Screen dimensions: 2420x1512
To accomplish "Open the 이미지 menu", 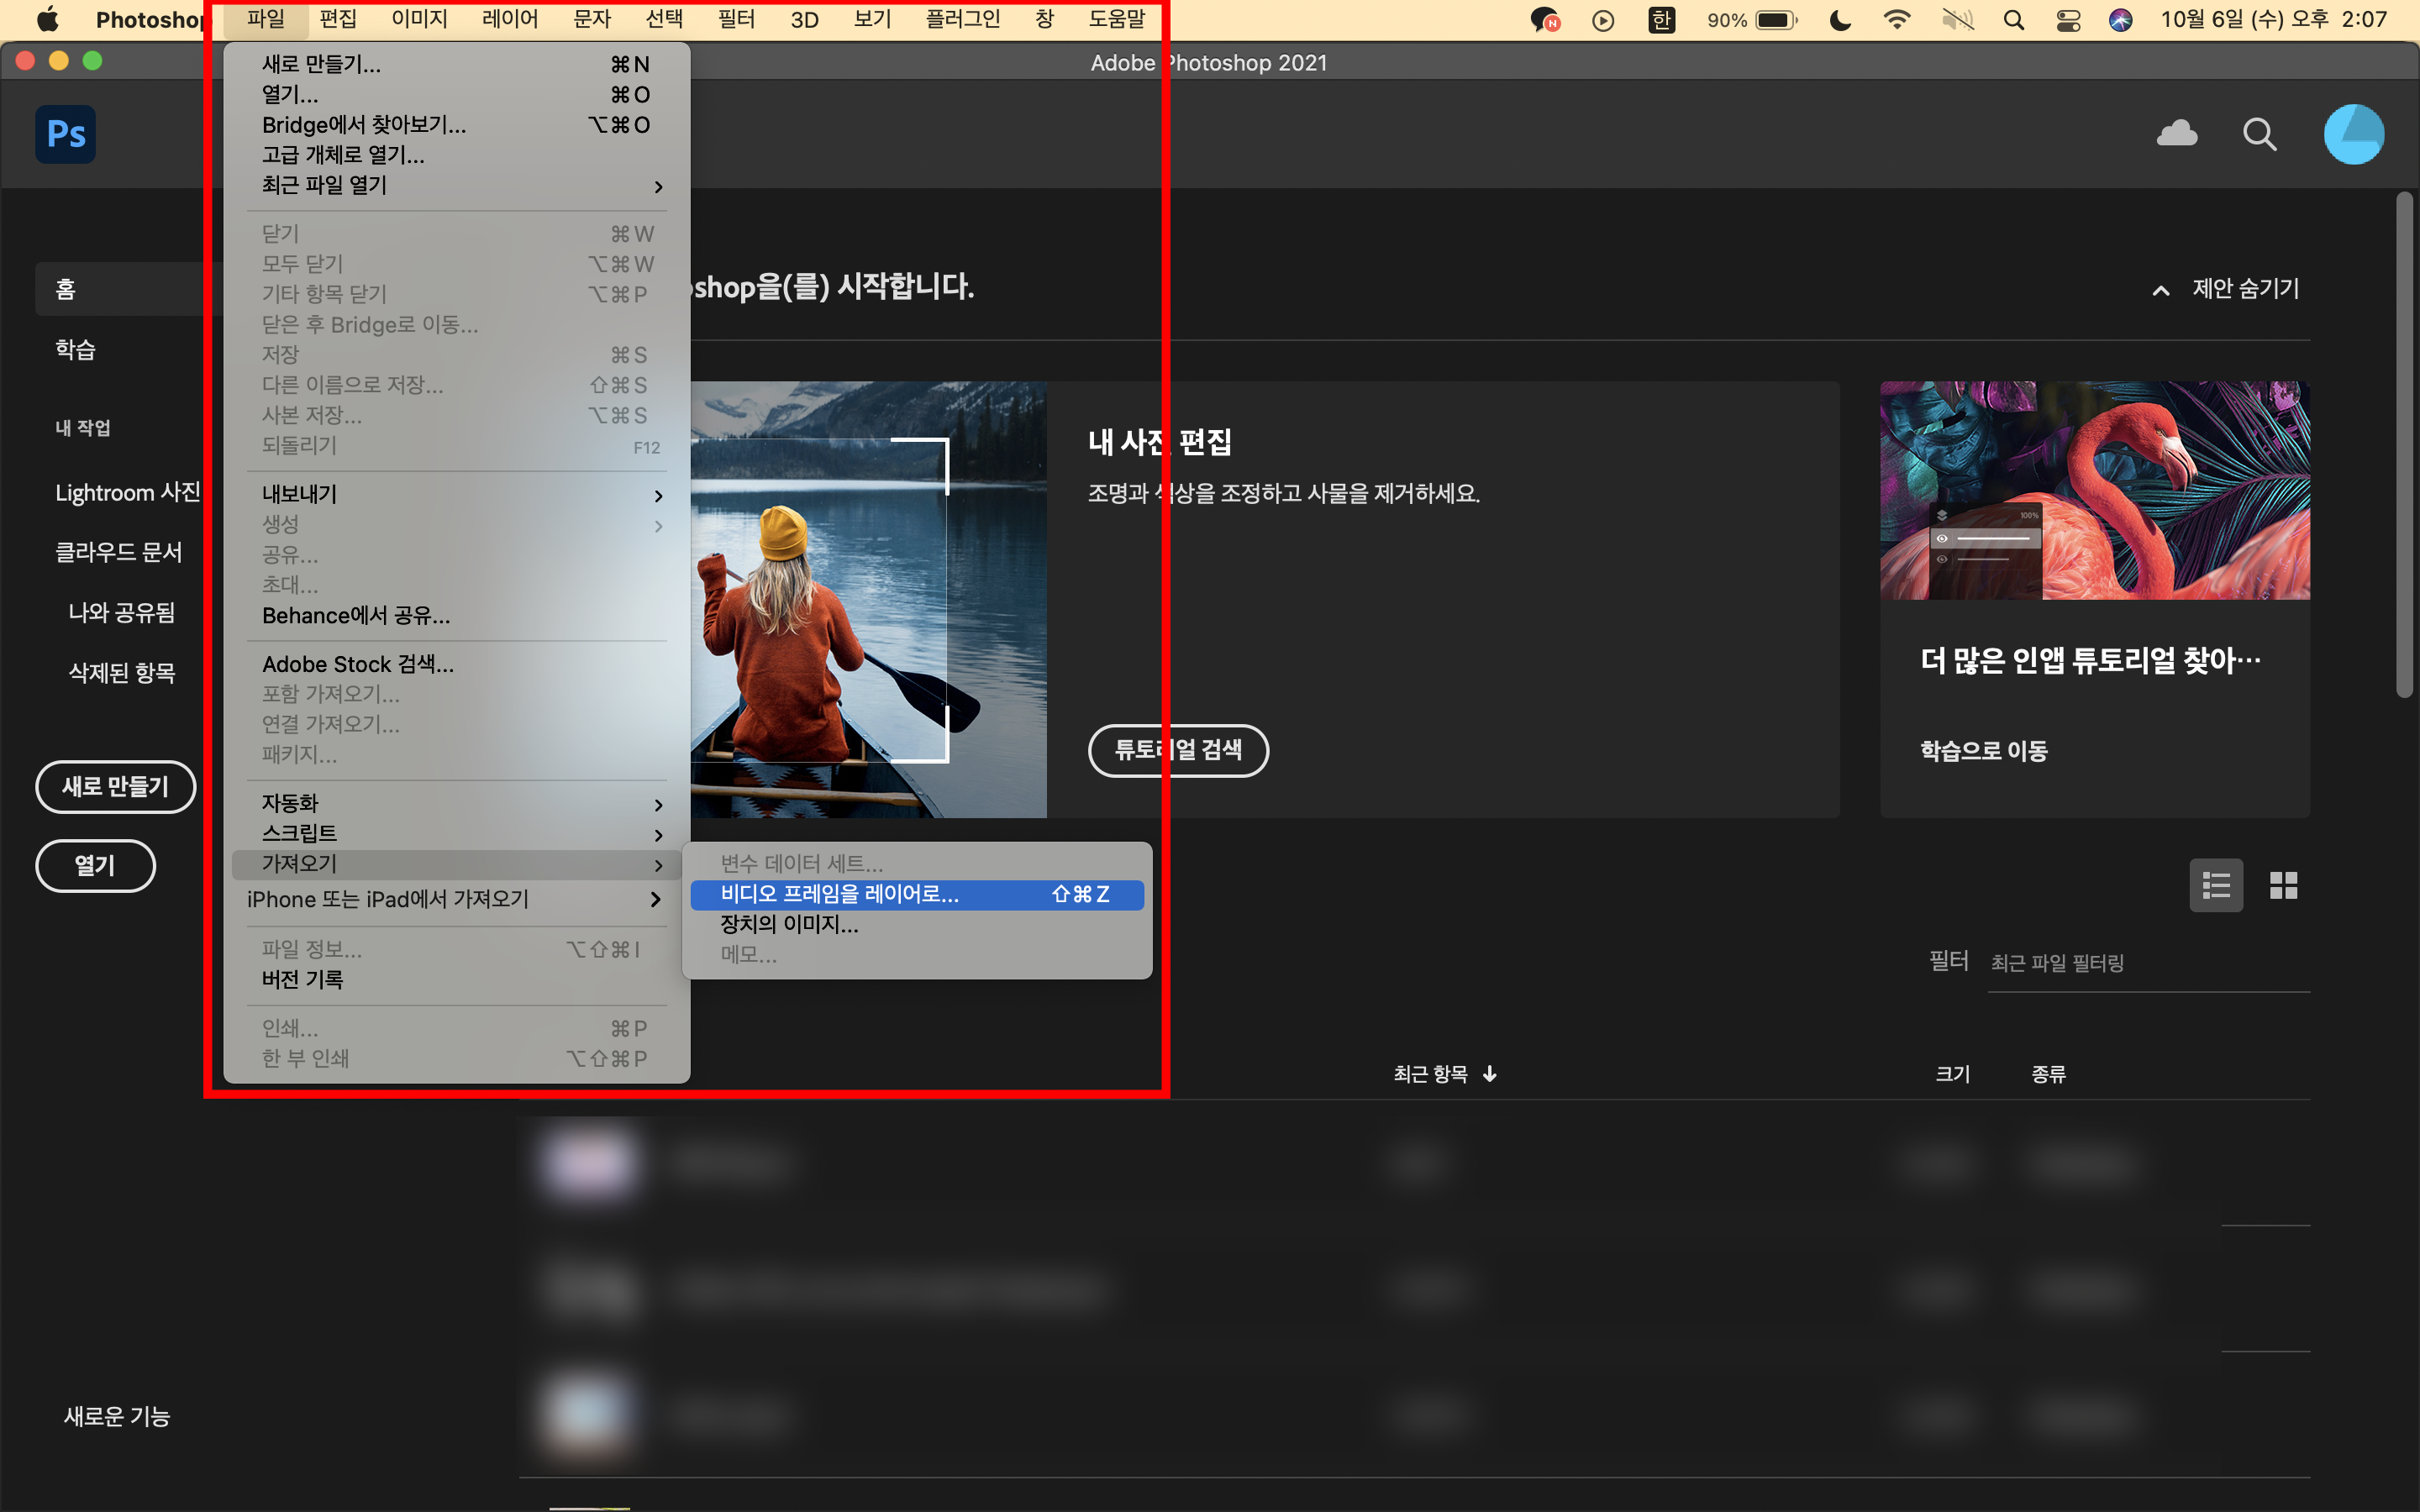I will click(419, 19).
